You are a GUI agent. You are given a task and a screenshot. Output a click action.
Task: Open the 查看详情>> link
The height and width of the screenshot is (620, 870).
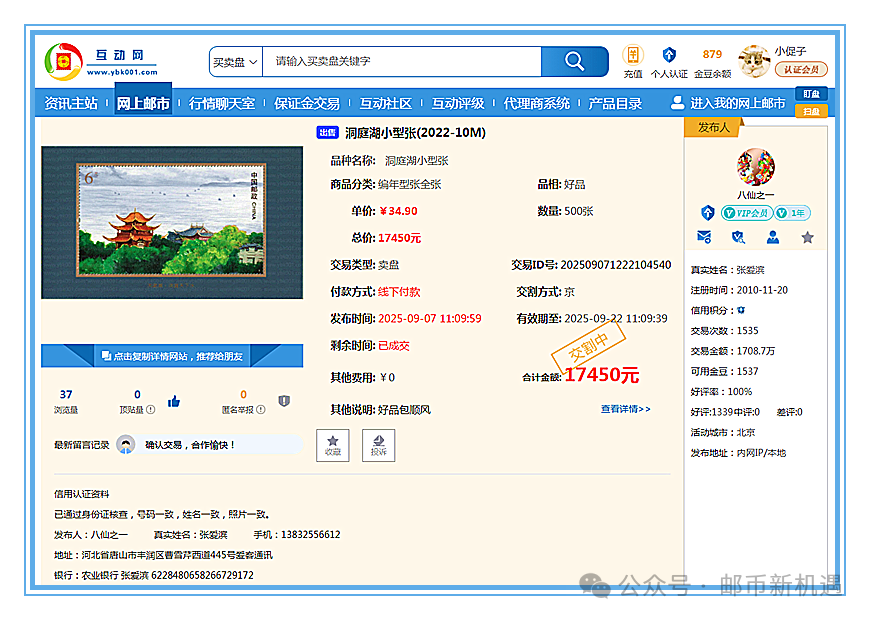point(625,409)
